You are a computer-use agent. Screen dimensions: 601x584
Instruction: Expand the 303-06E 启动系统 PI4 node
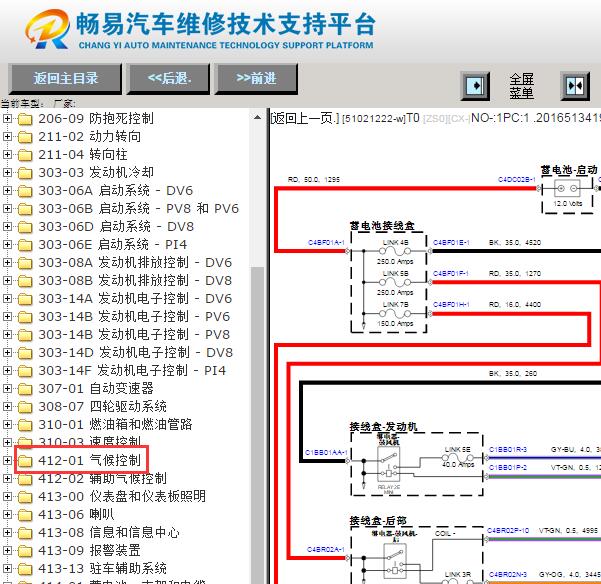(7, 245)
